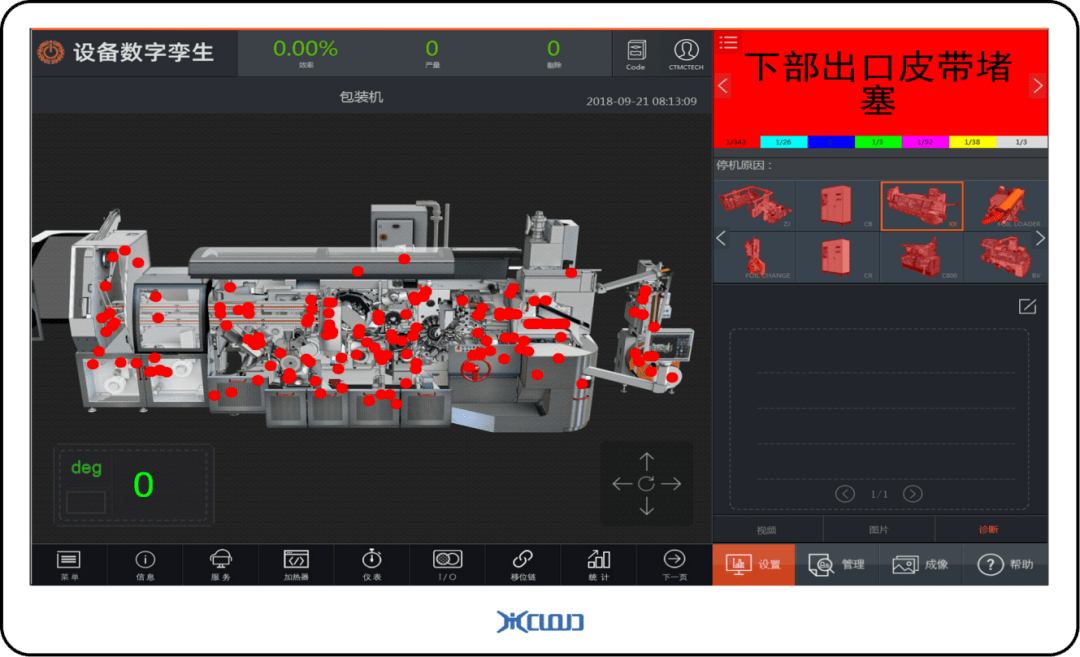This screenshot has height=657, width=1080.
Task: Switch to the 图片 tab
Action: coord(878,530)
